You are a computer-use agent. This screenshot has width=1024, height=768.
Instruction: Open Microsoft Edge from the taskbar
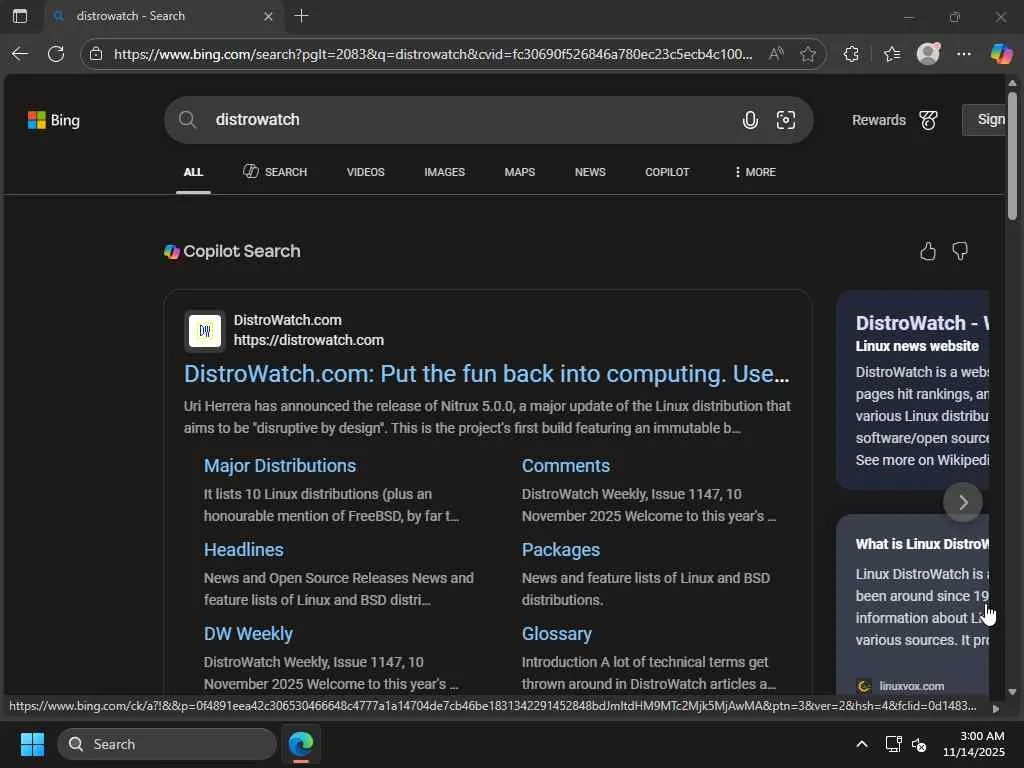tap(301, 744)
